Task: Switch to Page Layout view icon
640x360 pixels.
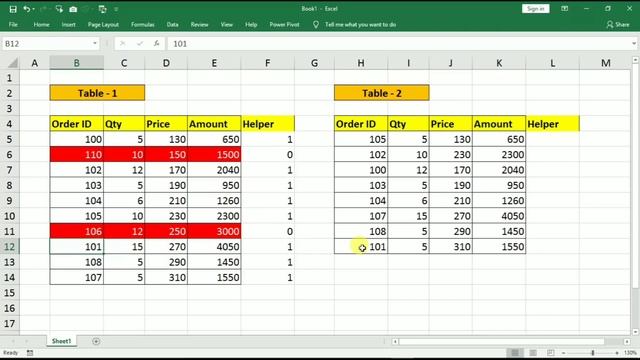Action: tap(533, 352)
